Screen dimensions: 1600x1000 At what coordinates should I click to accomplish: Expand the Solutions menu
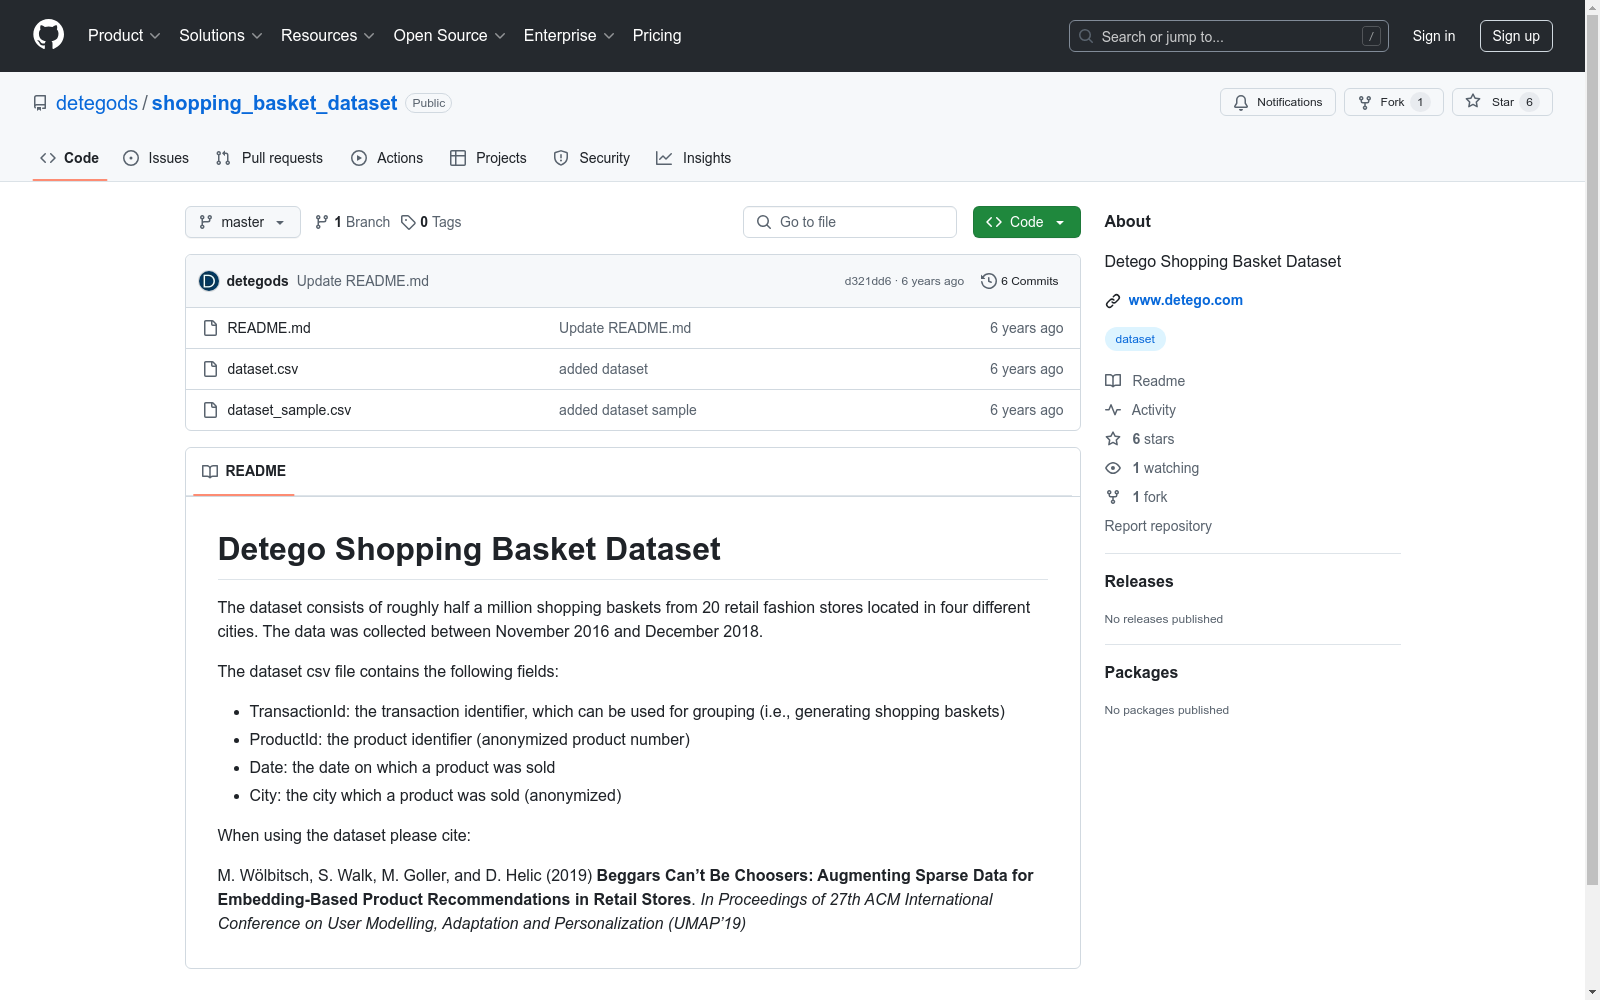coord(221,36)
